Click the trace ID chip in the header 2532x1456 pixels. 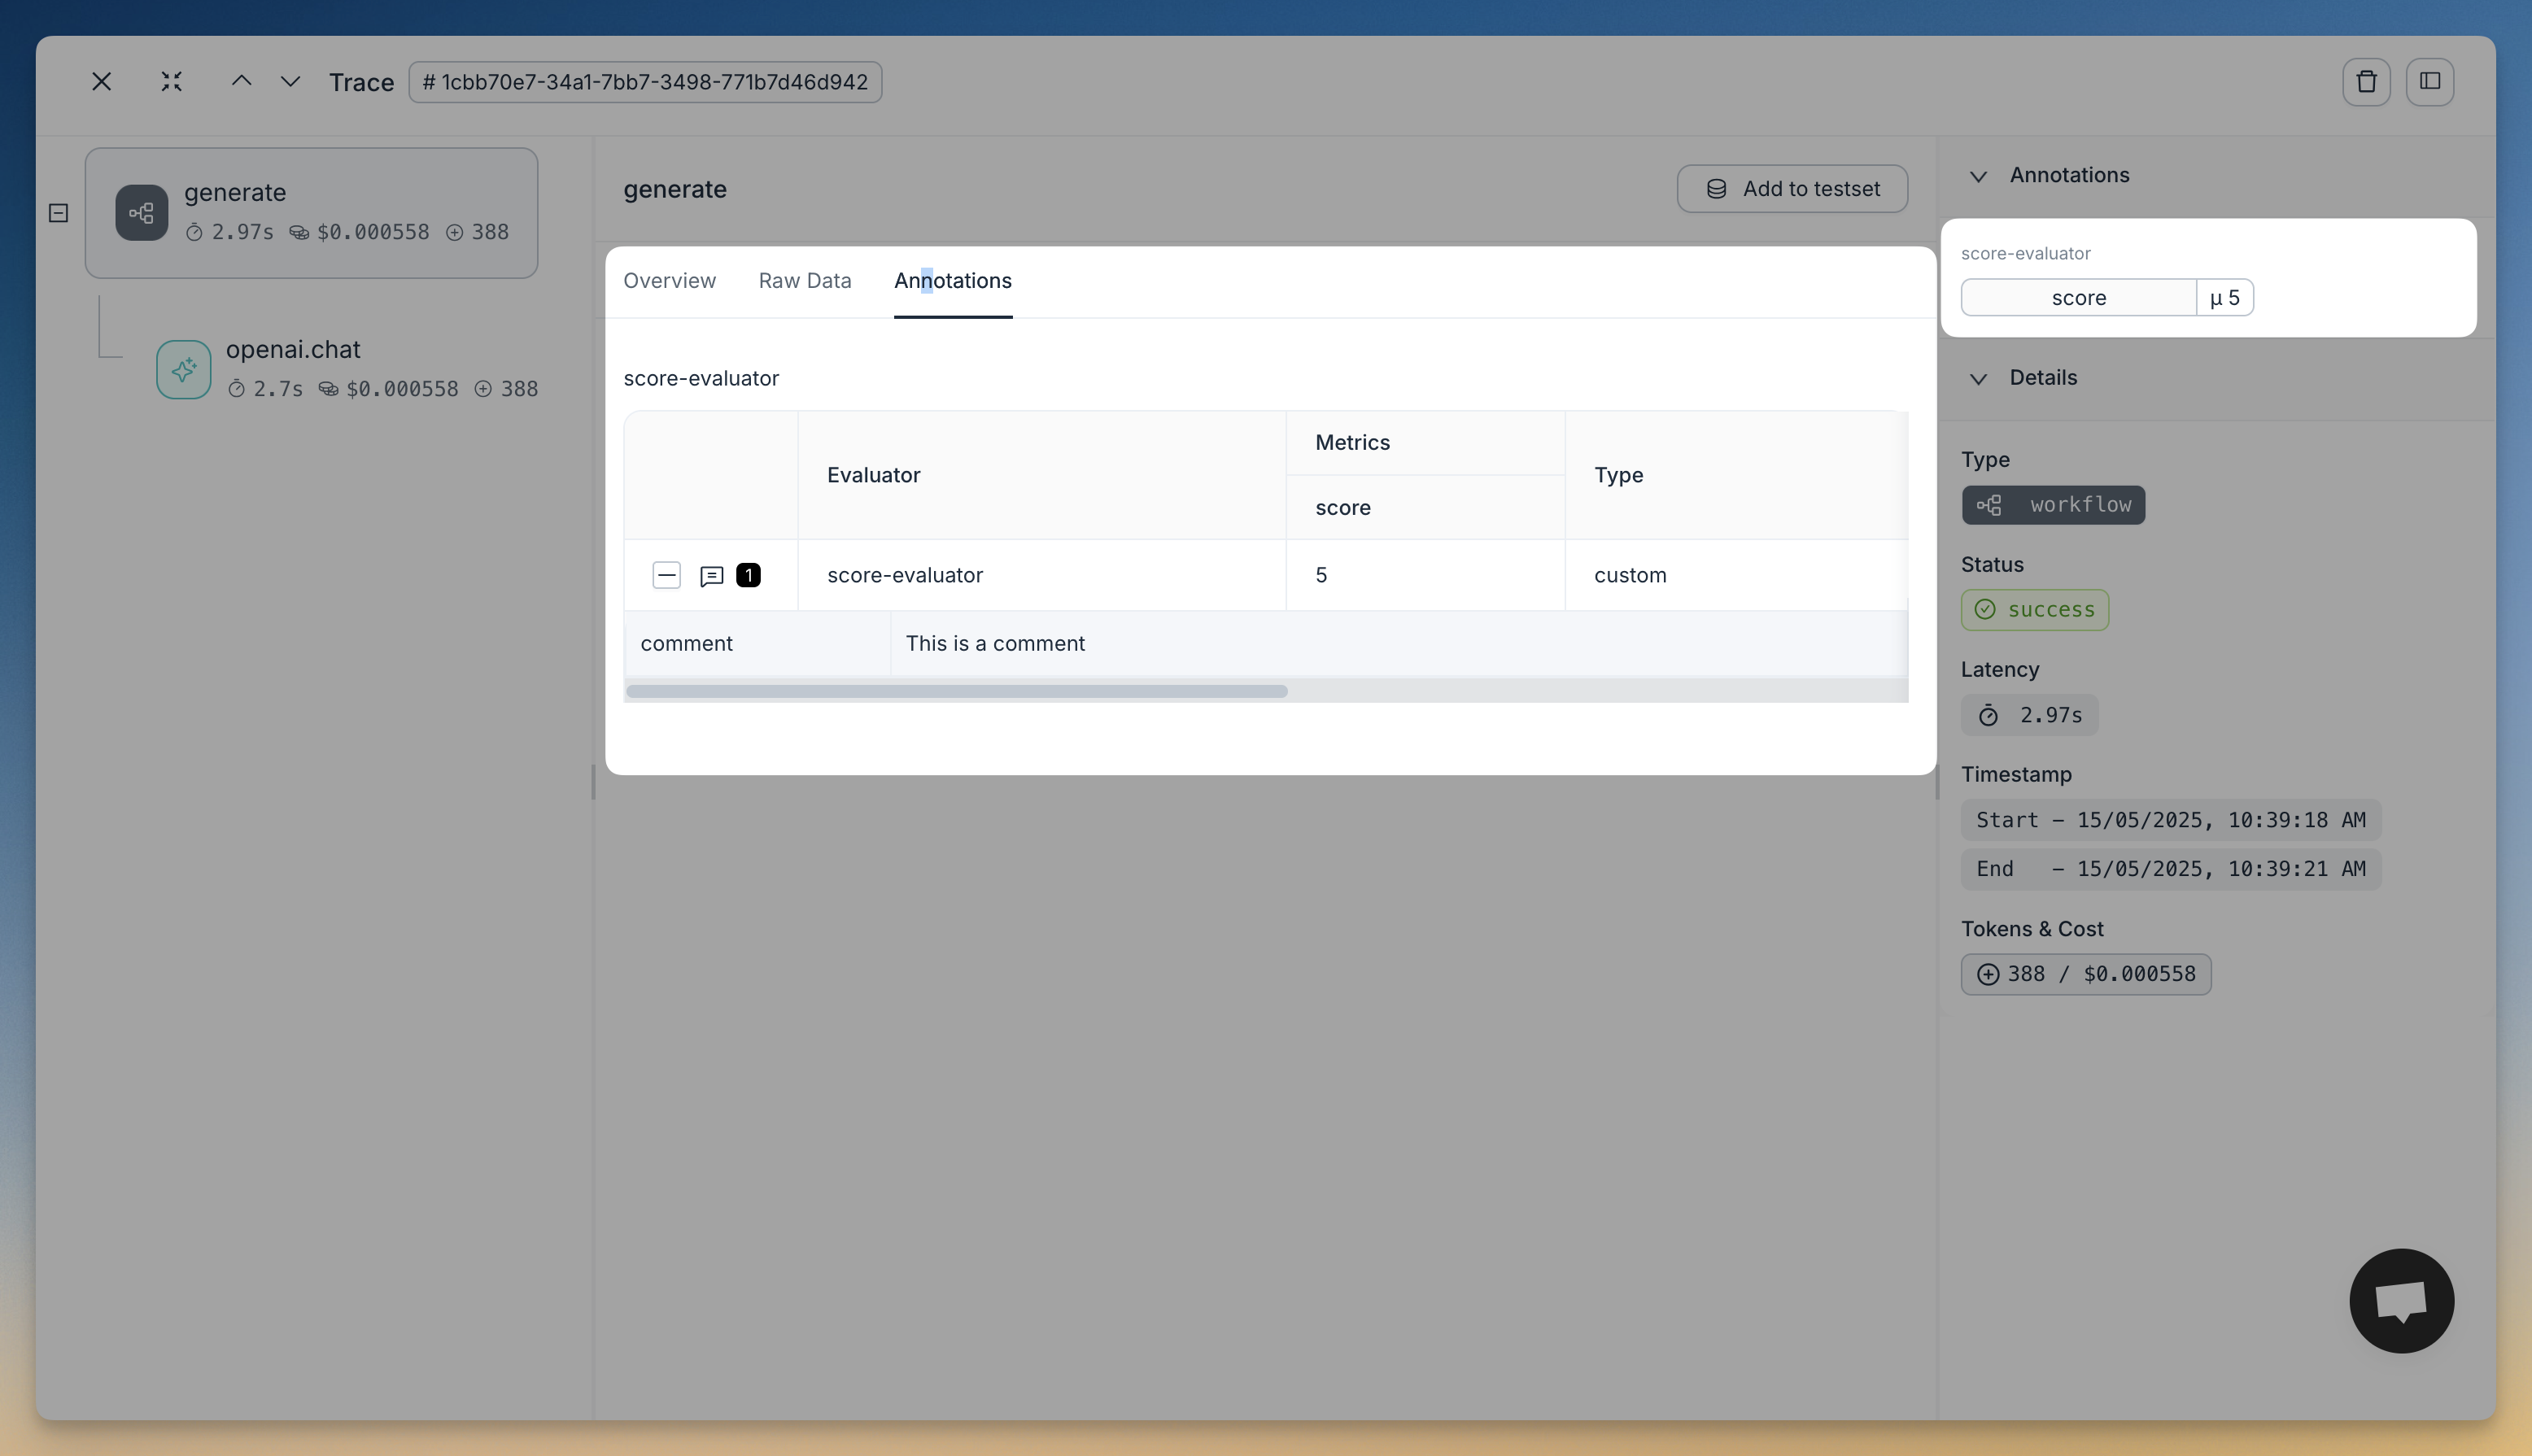644,82
